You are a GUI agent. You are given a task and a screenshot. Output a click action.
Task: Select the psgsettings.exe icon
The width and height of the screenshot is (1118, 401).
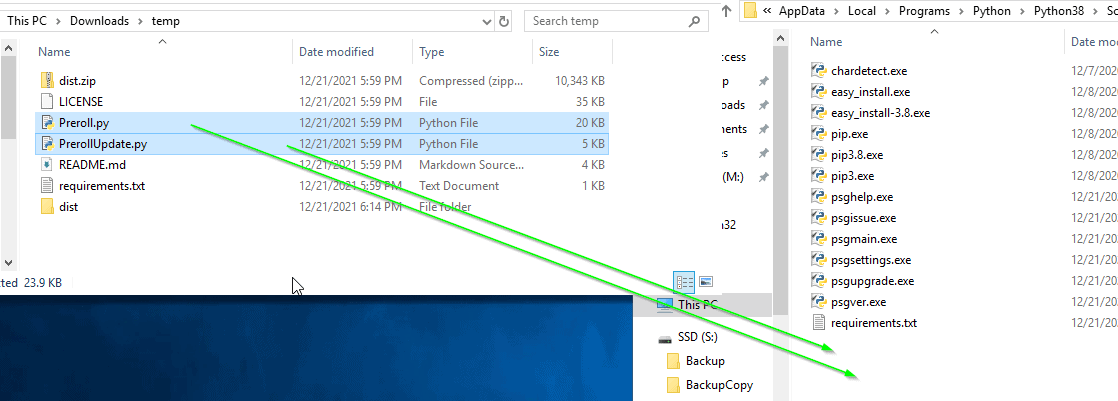click(819, 260)
